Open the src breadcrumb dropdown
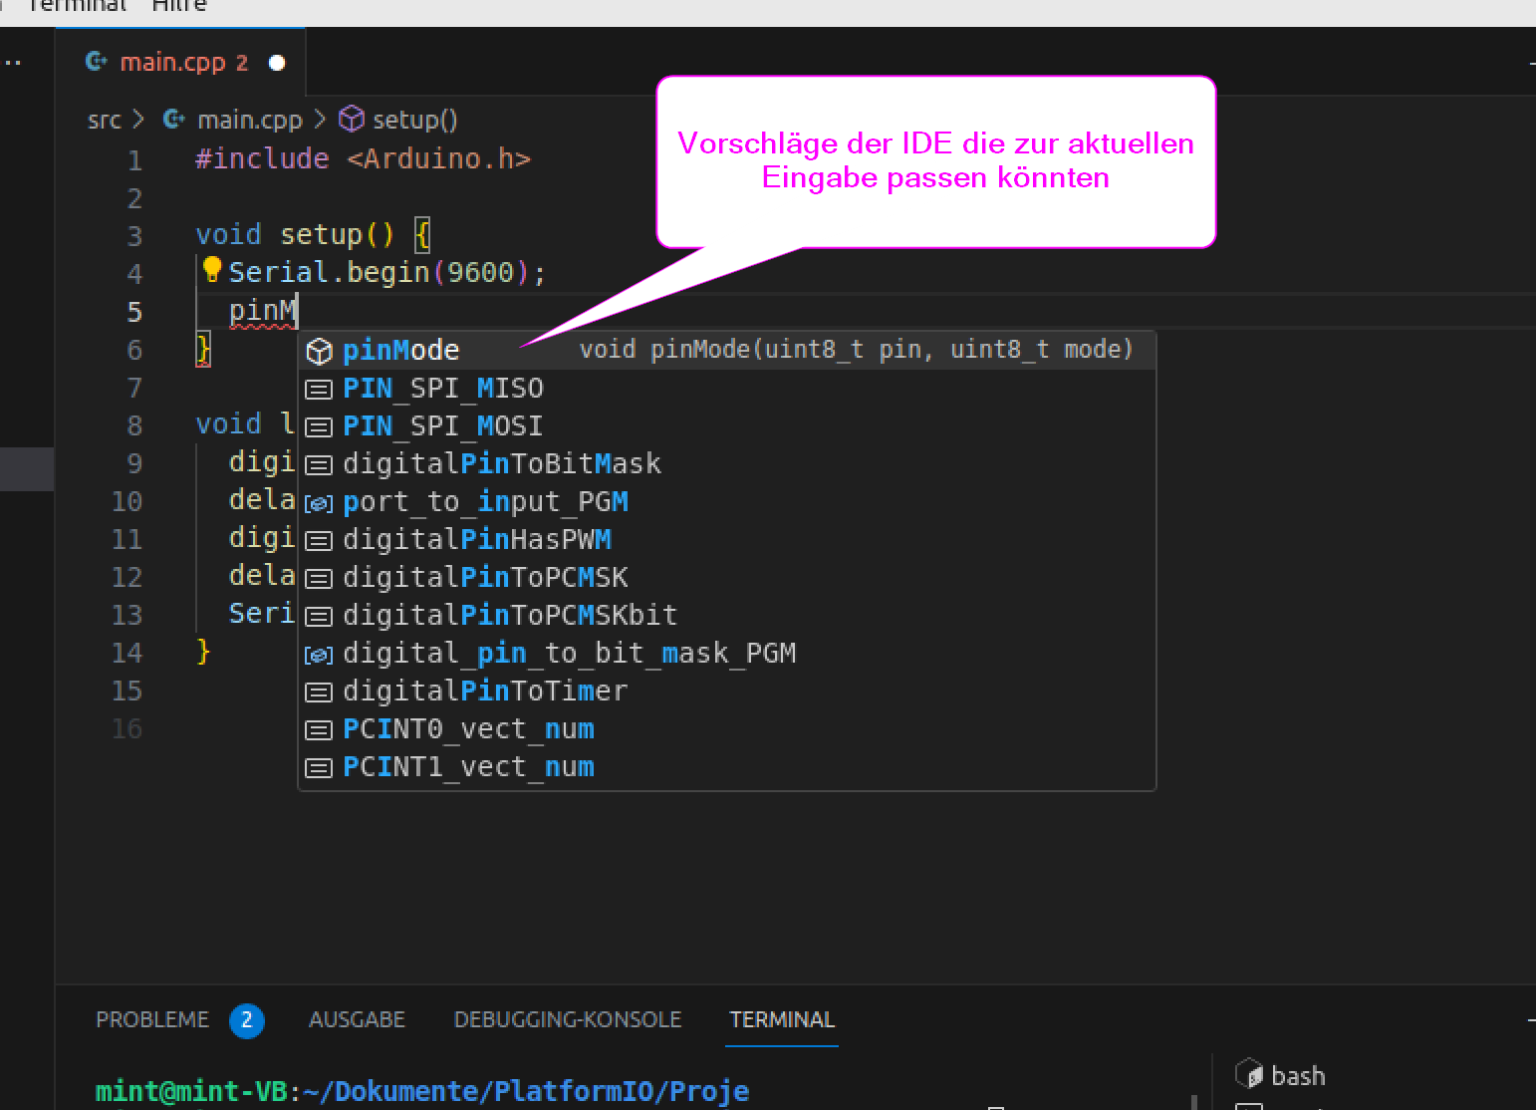Viewport: 1536px width, 1110px height. pyautogui.click(x=103, y=119)
